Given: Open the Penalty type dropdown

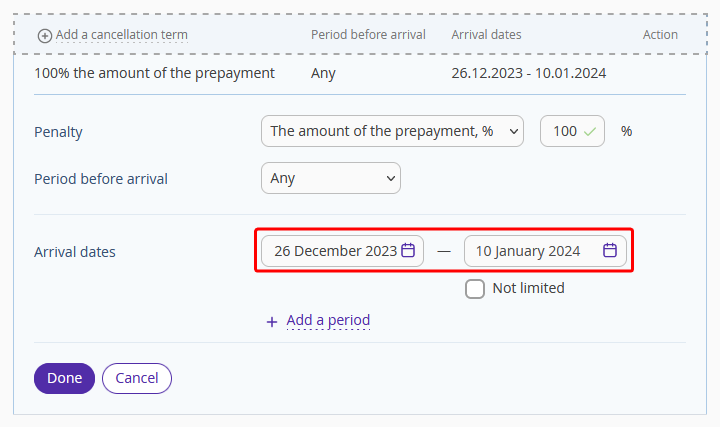Looking at the screenshot, I should tap(392, 131).
